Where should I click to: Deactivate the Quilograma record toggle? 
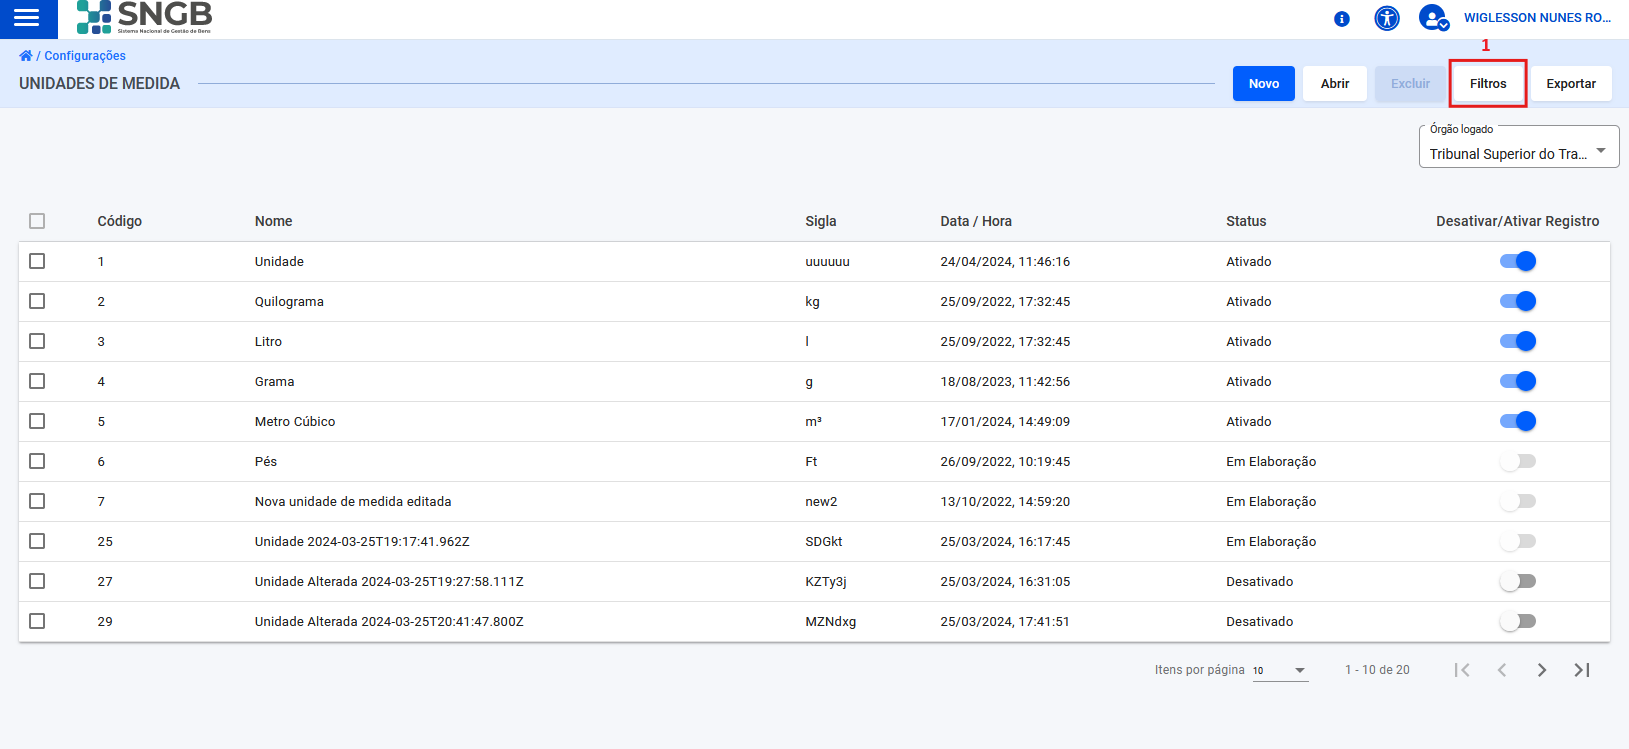[1518, 301]
